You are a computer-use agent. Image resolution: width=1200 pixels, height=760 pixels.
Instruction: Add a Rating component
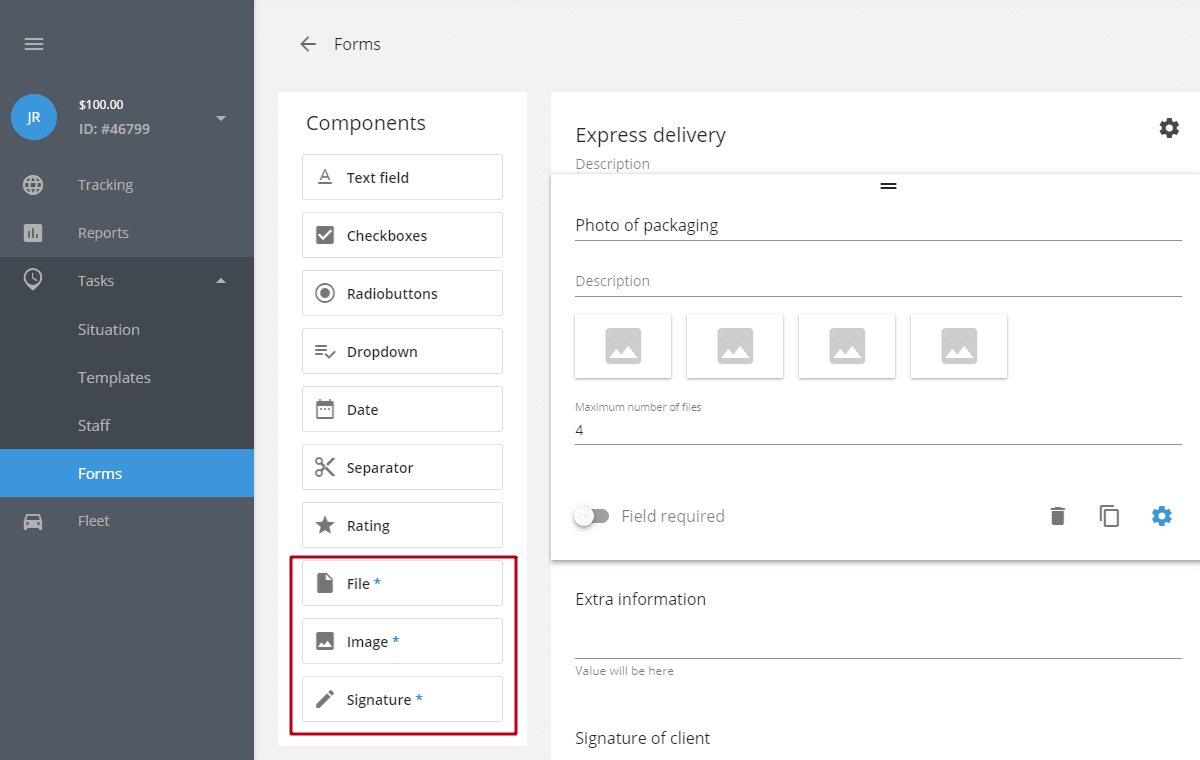click(x=402, y=525)
